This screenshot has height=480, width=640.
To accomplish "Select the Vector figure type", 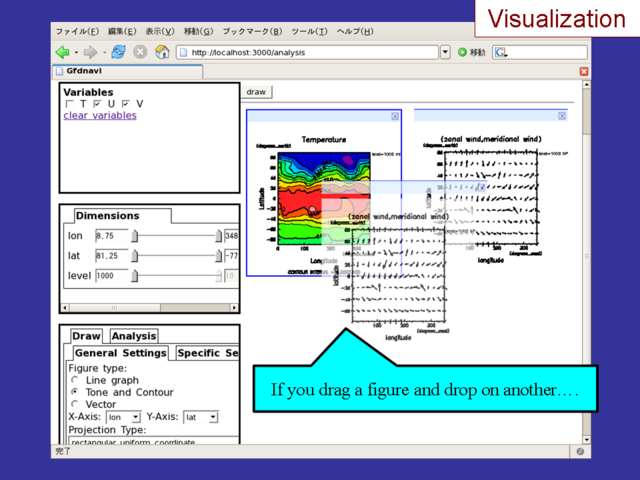I will (75, 404).
